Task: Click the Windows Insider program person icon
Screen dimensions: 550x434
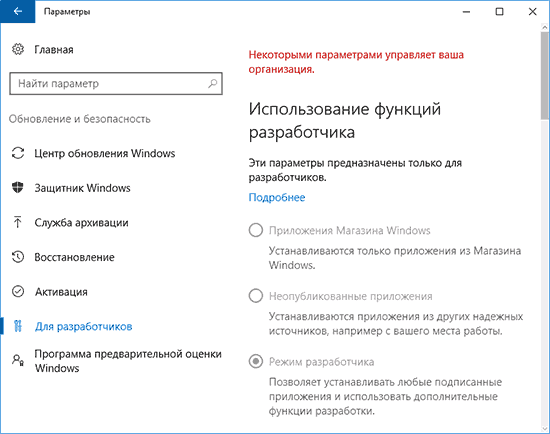Action: pos(18,360)
